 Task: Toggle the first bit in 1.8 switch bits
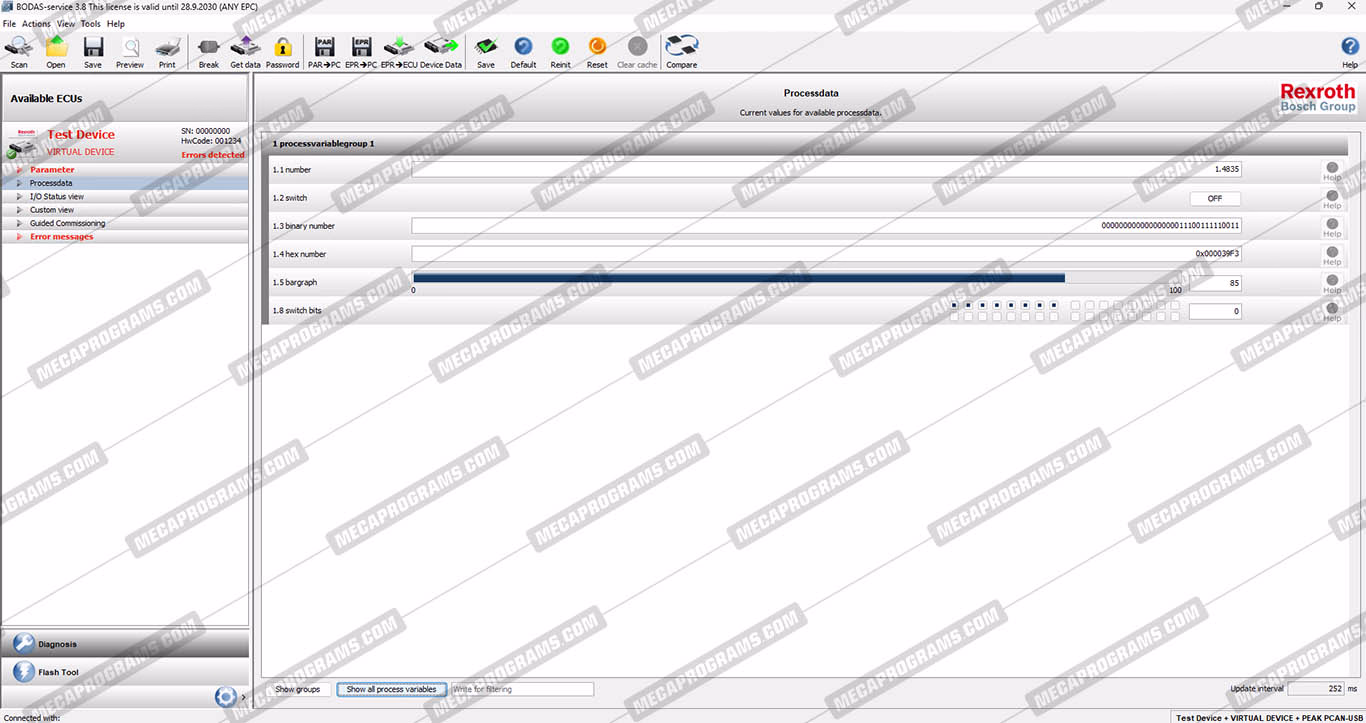point(955,305)
